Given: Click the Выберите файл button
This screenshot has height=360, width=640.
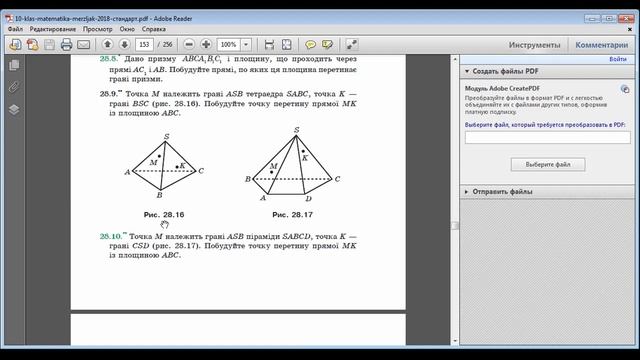Looking at the screenshot, I should [x=548, y=164].
